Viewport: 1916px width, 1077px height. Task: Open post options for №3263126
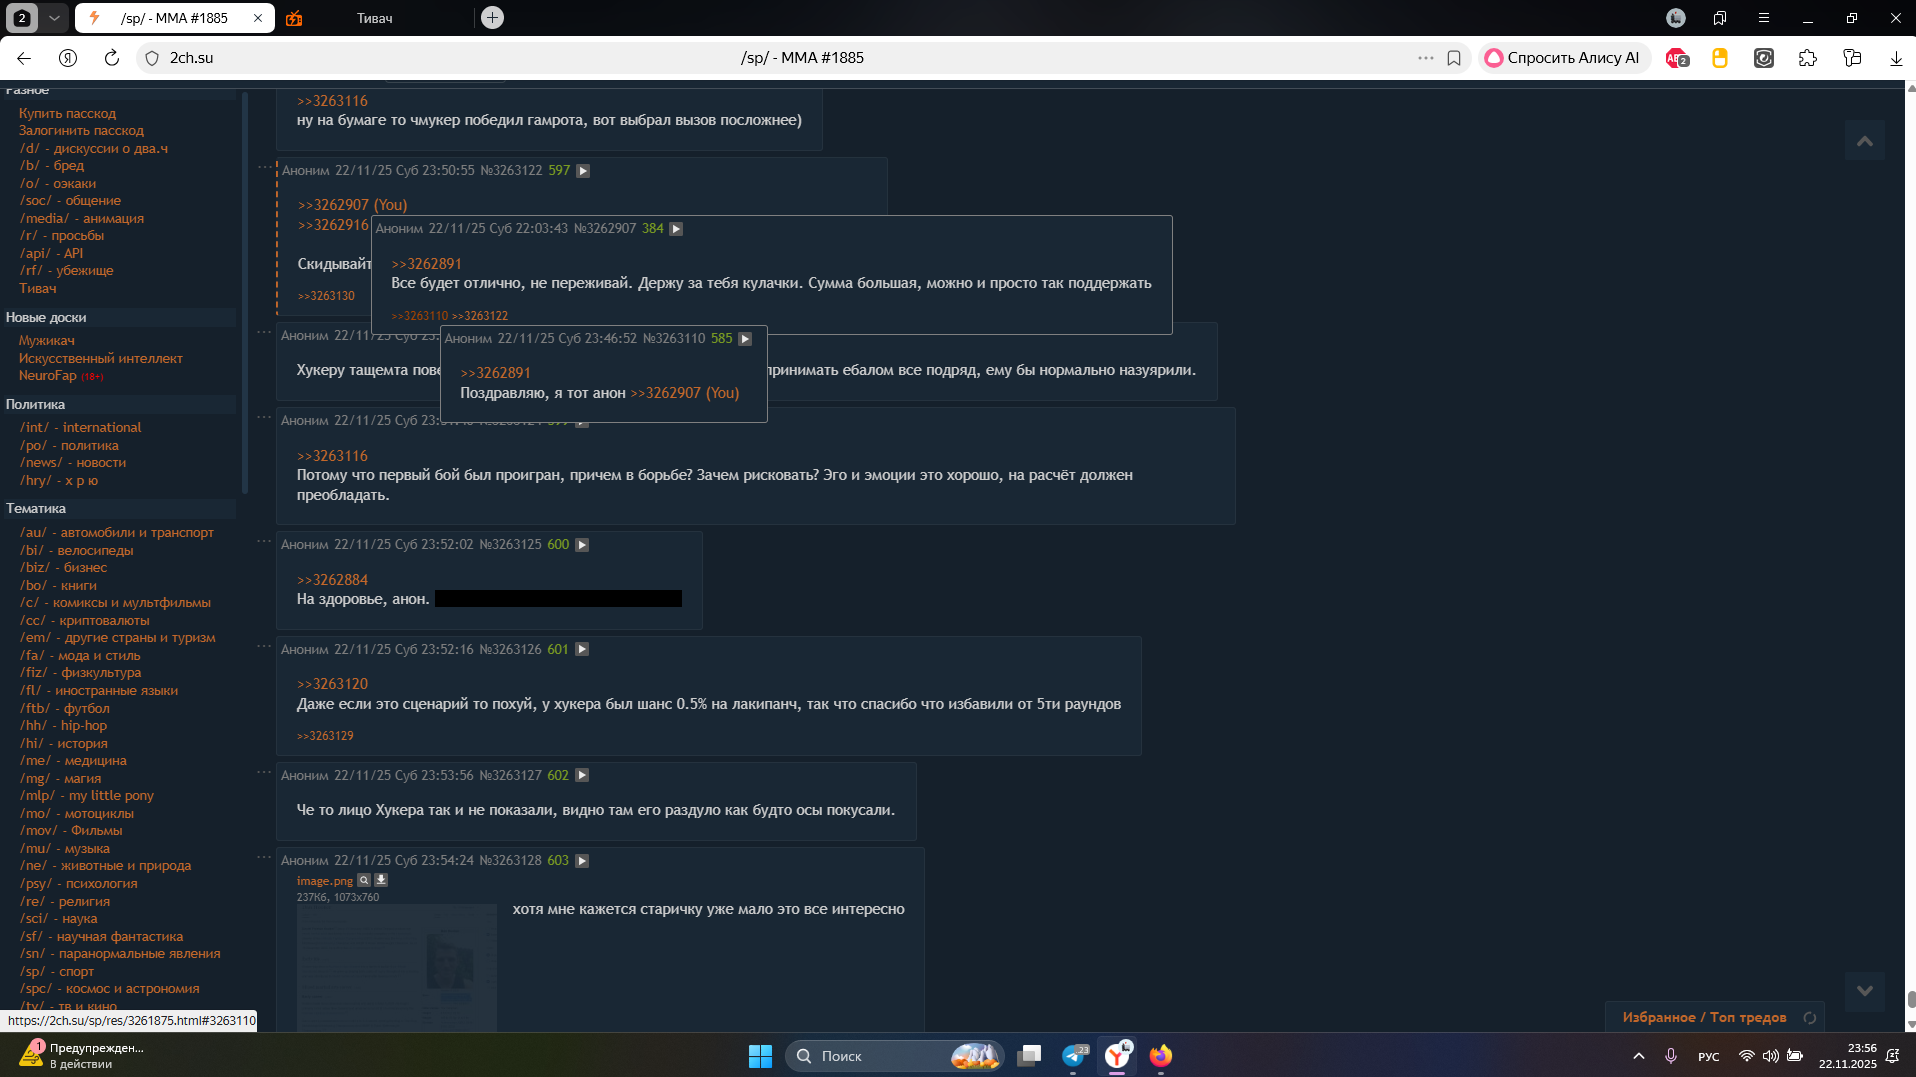[582, 650]
